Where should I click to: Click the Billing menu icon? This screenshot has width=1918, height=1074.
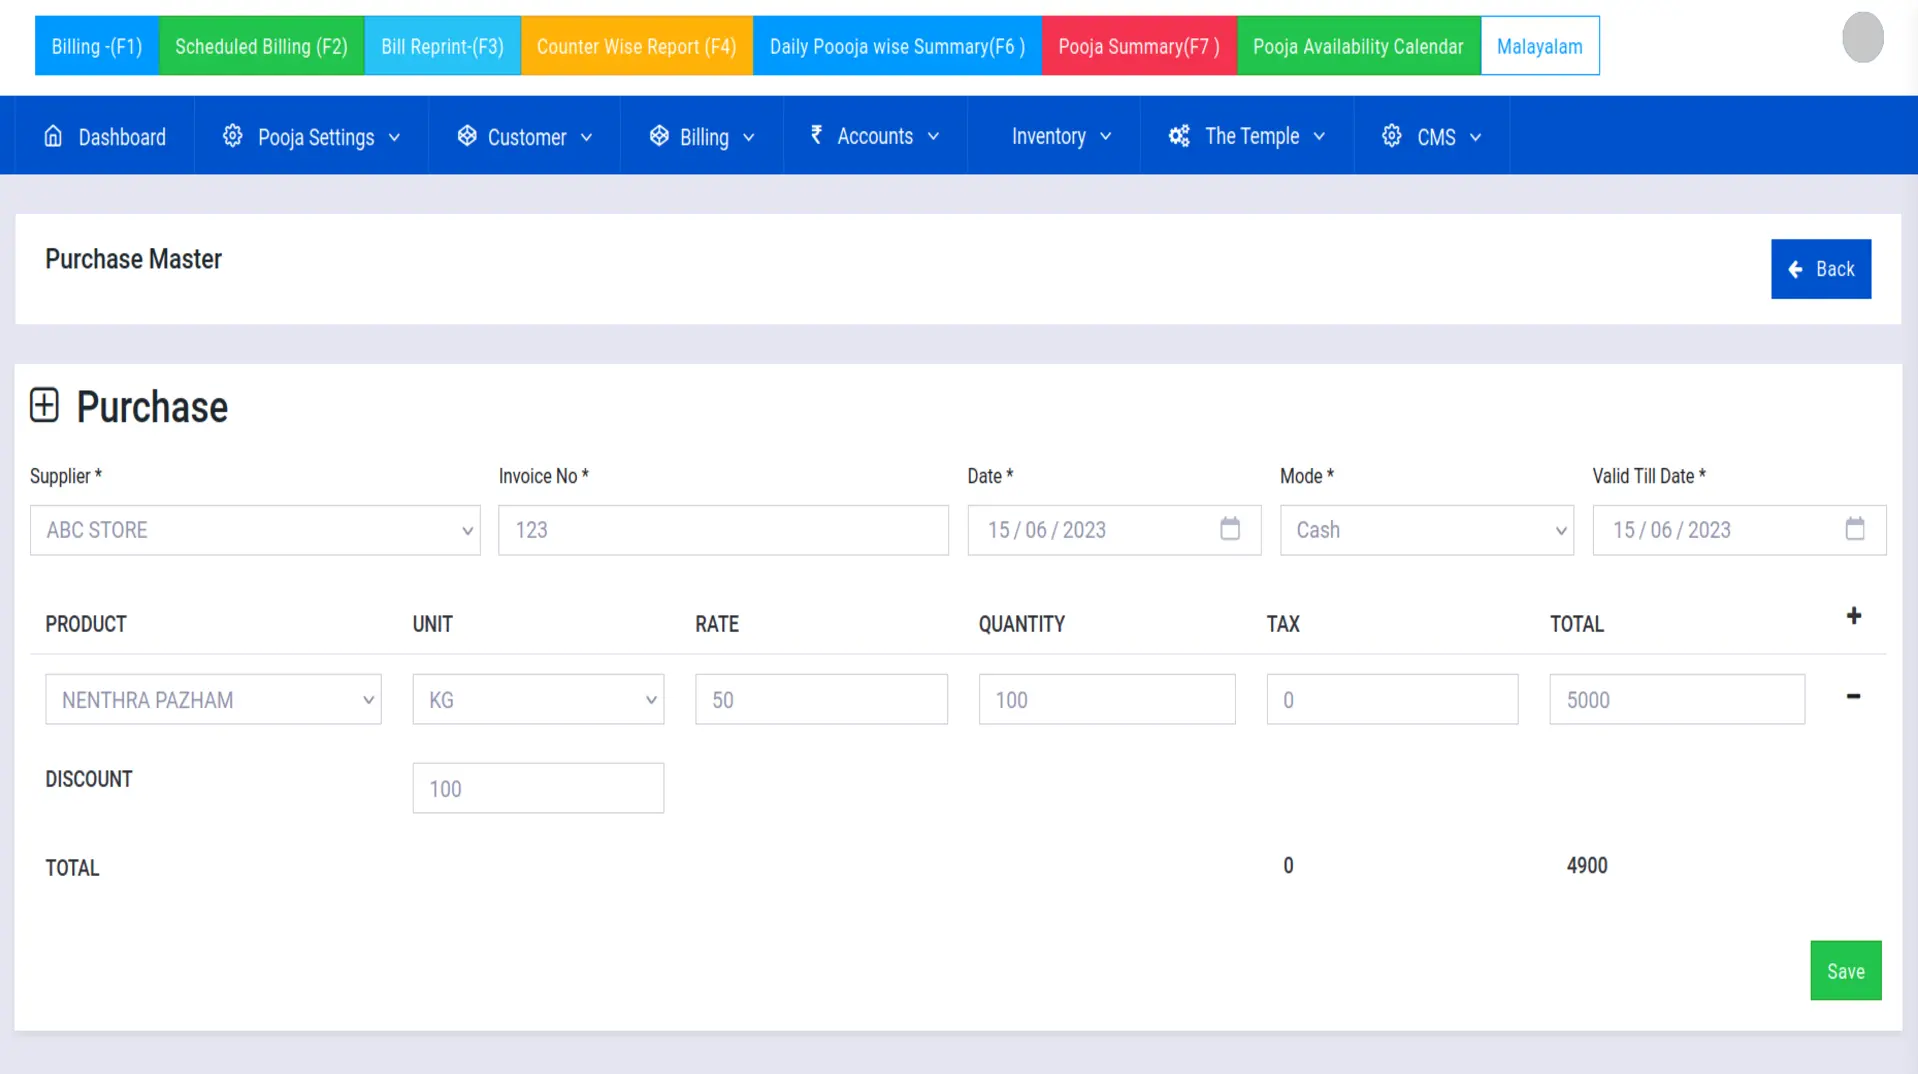tap(659, 136)
